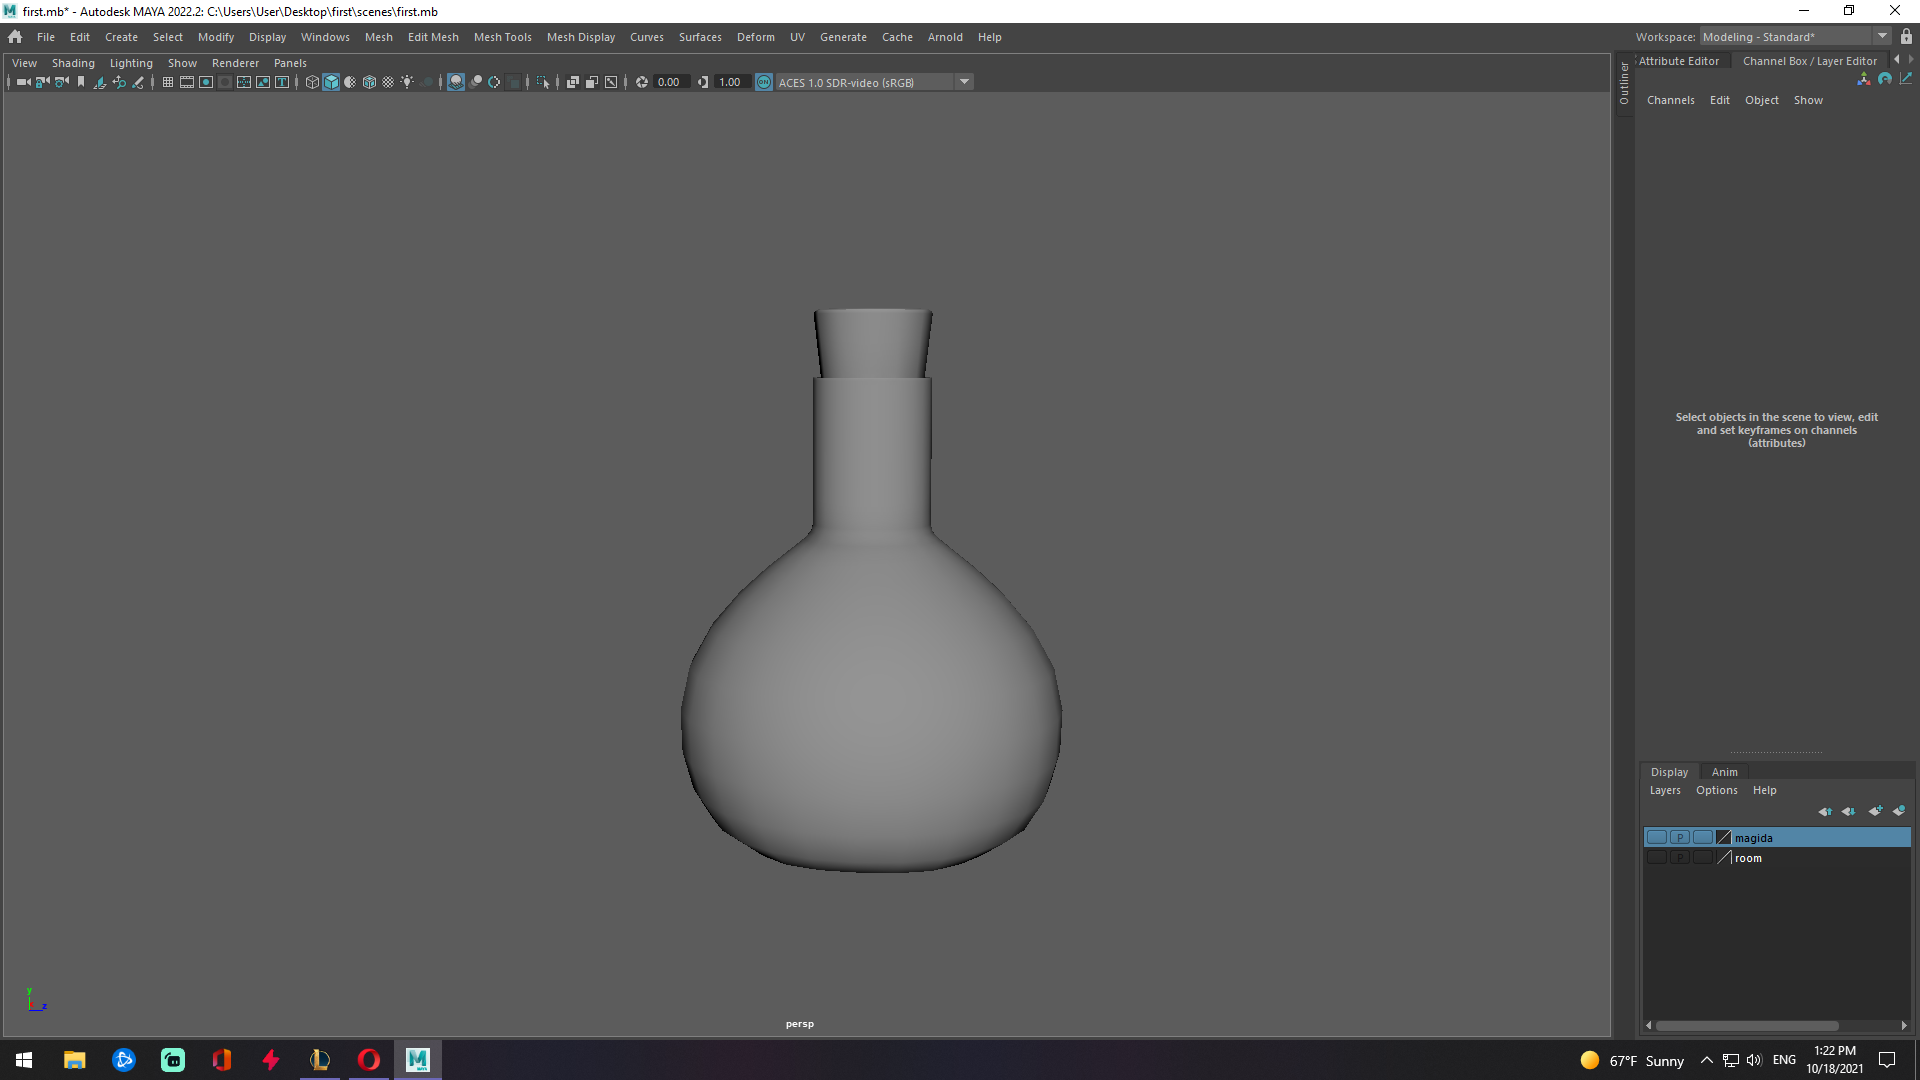Click Options in the Layer Editor
This screenshot has width=1920, height=1080.
pyautogui.click(x=1716, y=790)
